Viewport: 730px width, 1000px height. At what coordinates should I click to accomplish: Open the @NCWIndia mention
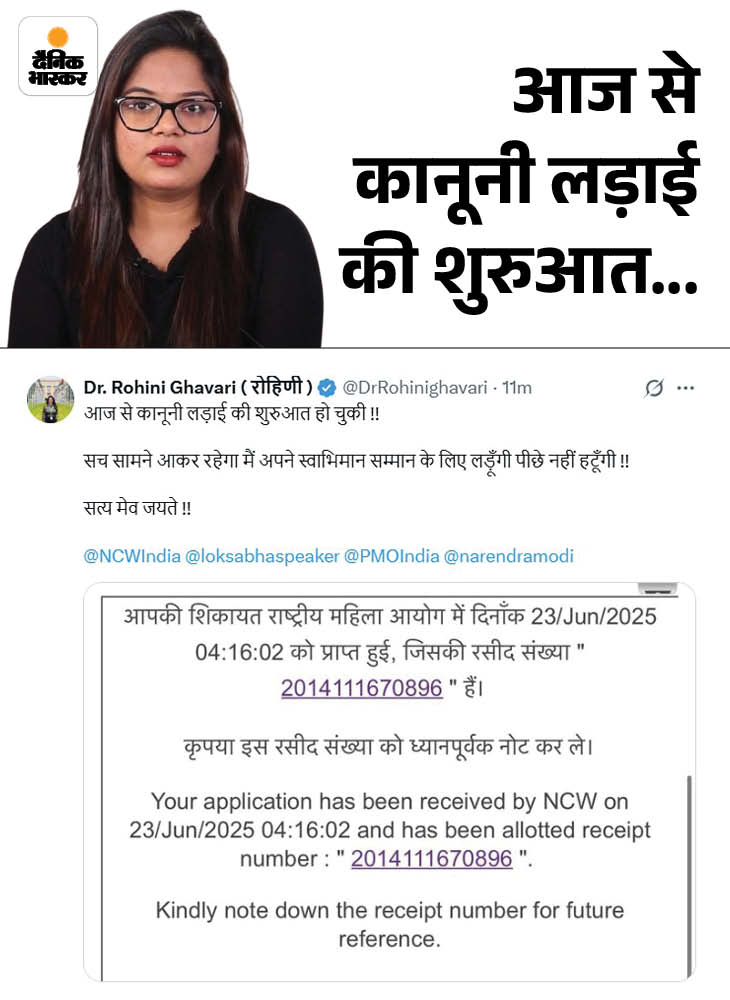click(x=132, y=556)
